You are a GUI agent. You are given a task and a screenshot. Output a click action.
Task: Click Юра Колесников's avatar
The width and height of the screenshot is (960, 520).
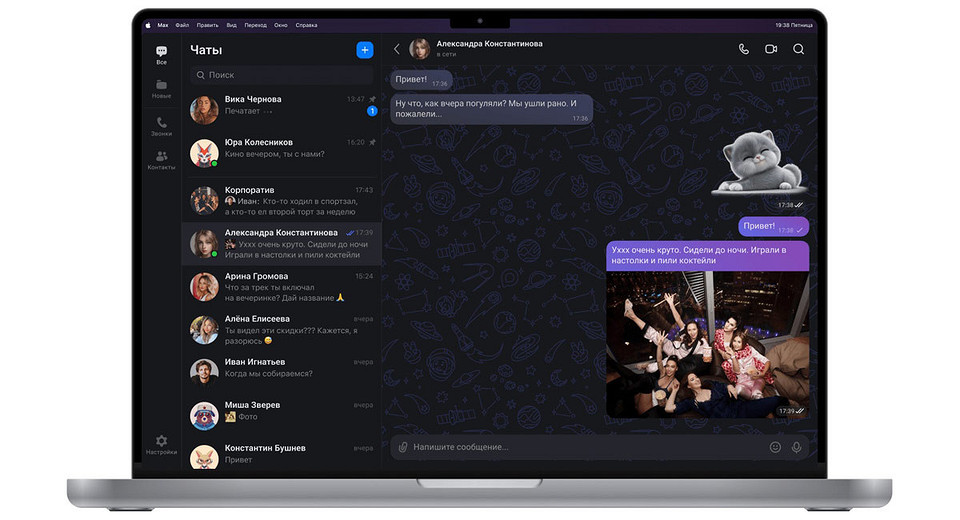click(x=204, y=153)
